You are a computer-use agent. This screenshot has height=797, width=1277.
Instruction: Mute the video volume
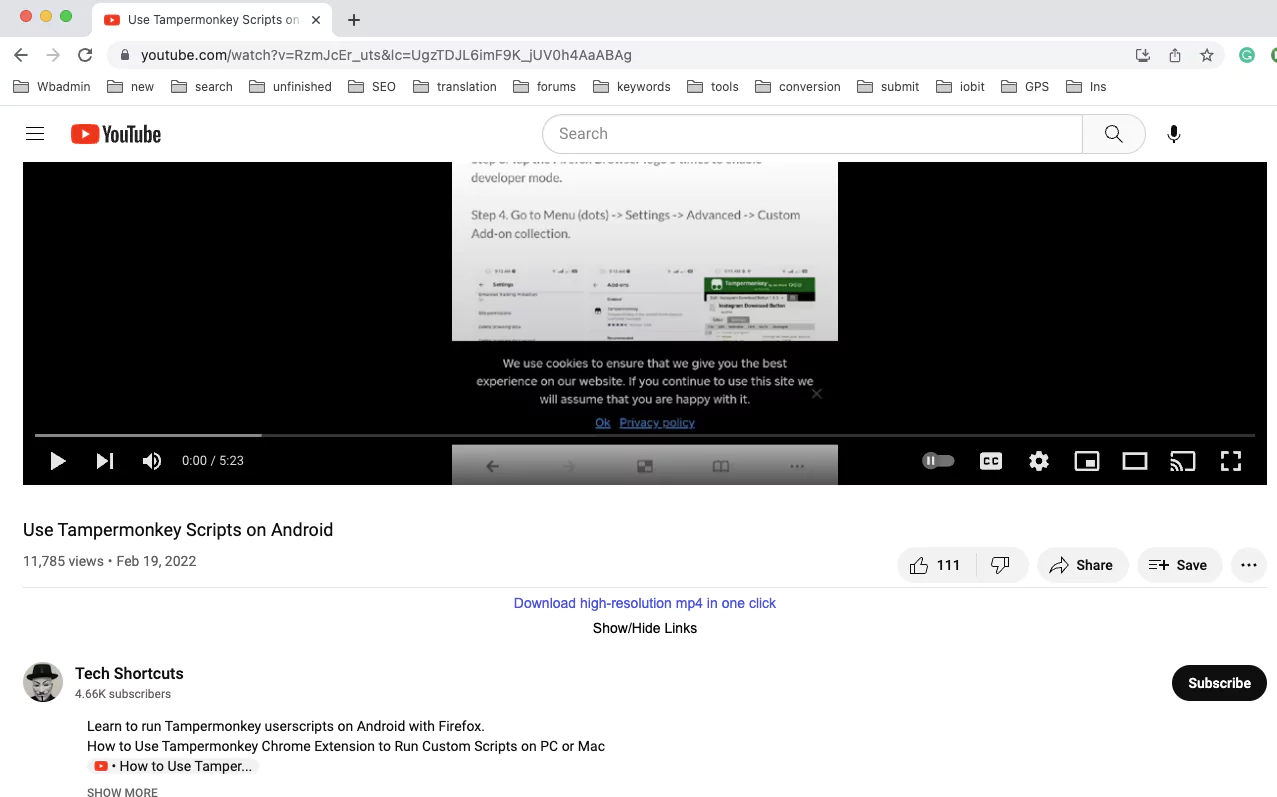coord(151,461)
